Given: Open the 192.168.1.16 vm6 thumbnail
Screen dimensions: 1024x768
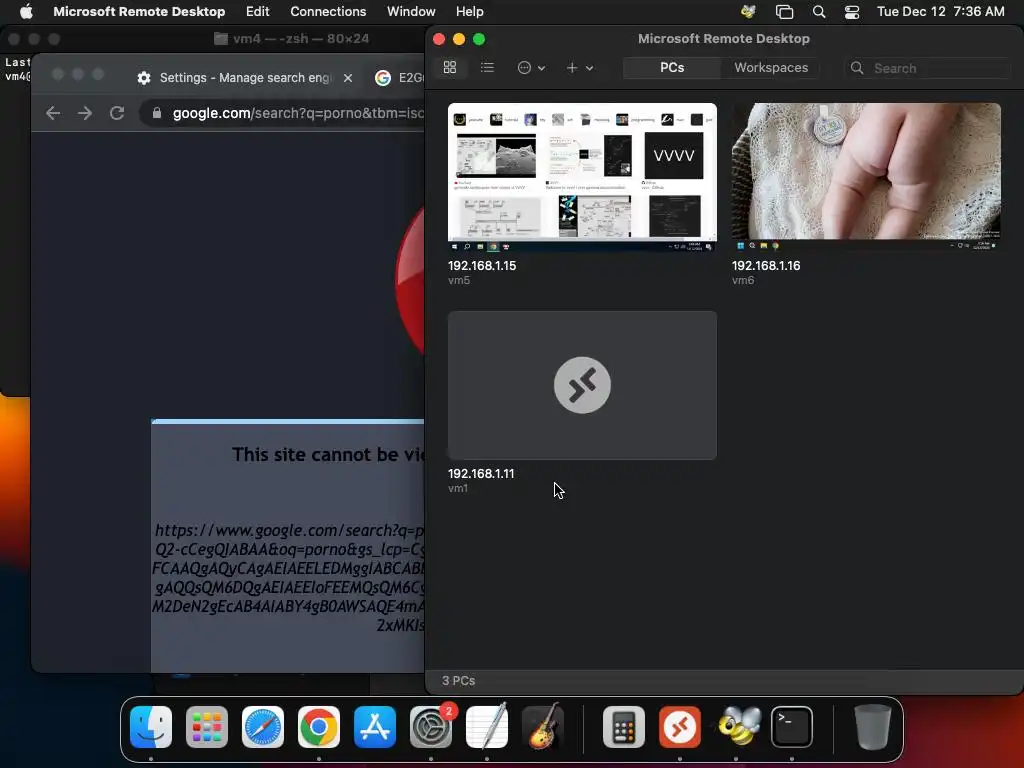Looking at the screenshot, I should pyautogui.click(x=866, y=177).
